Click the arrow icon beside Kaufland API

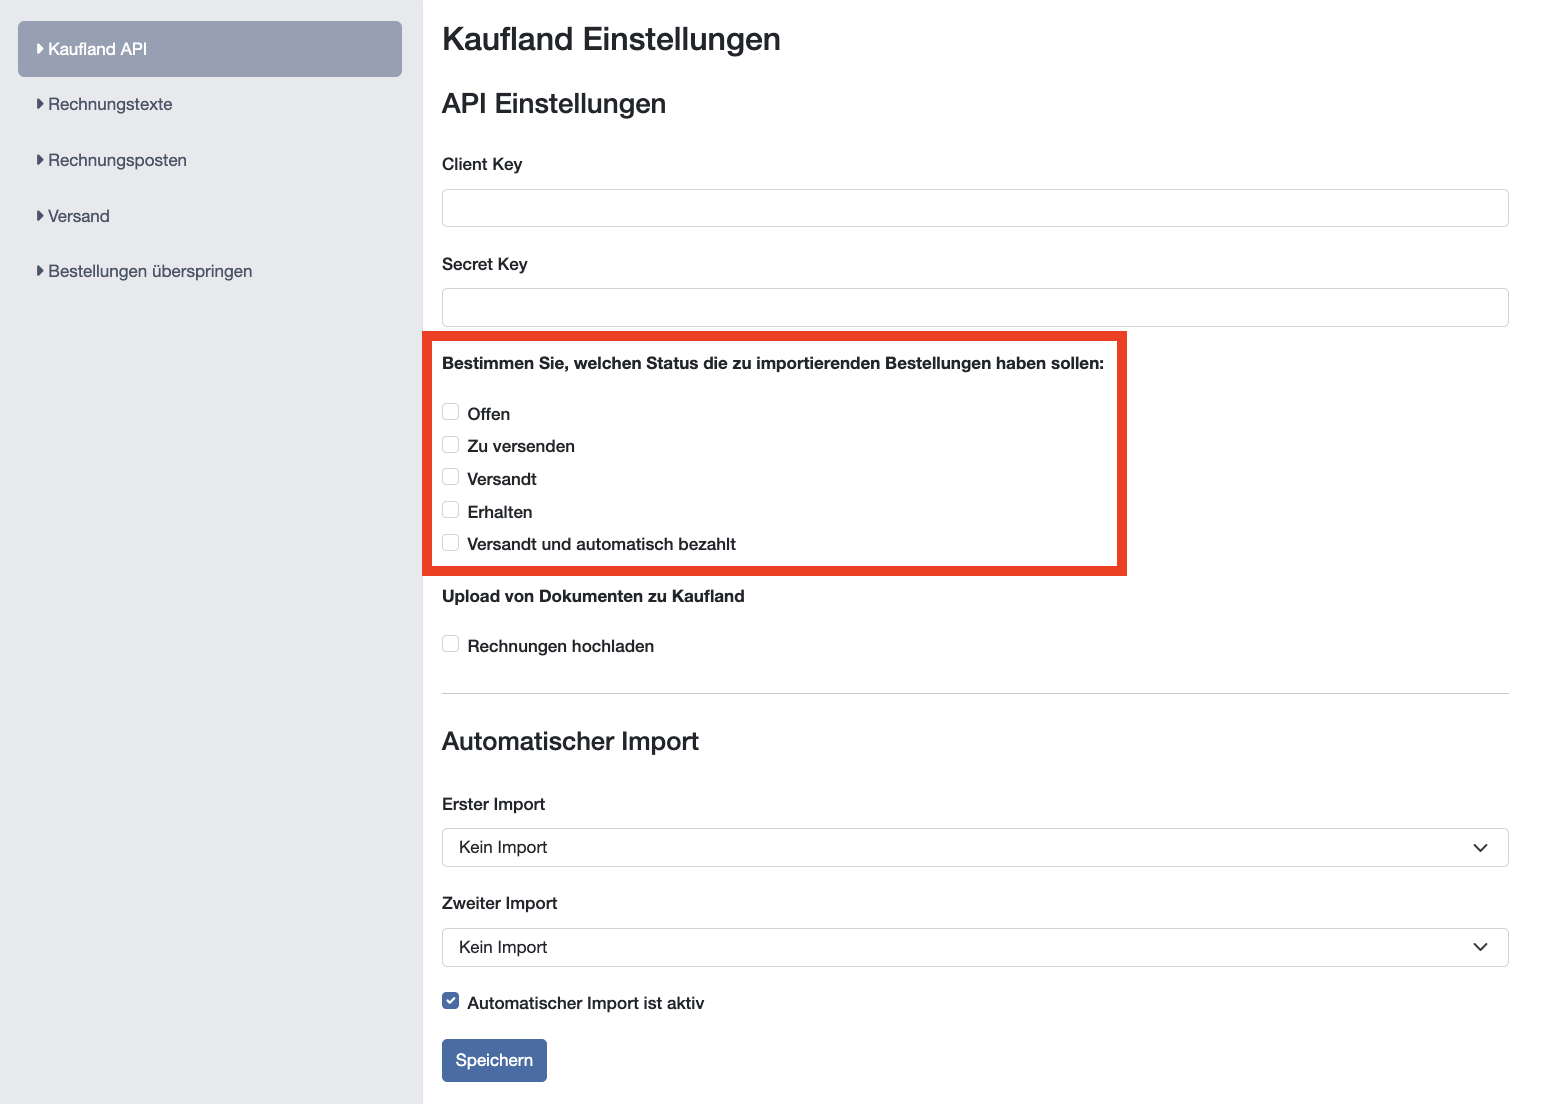coord(40,49)
